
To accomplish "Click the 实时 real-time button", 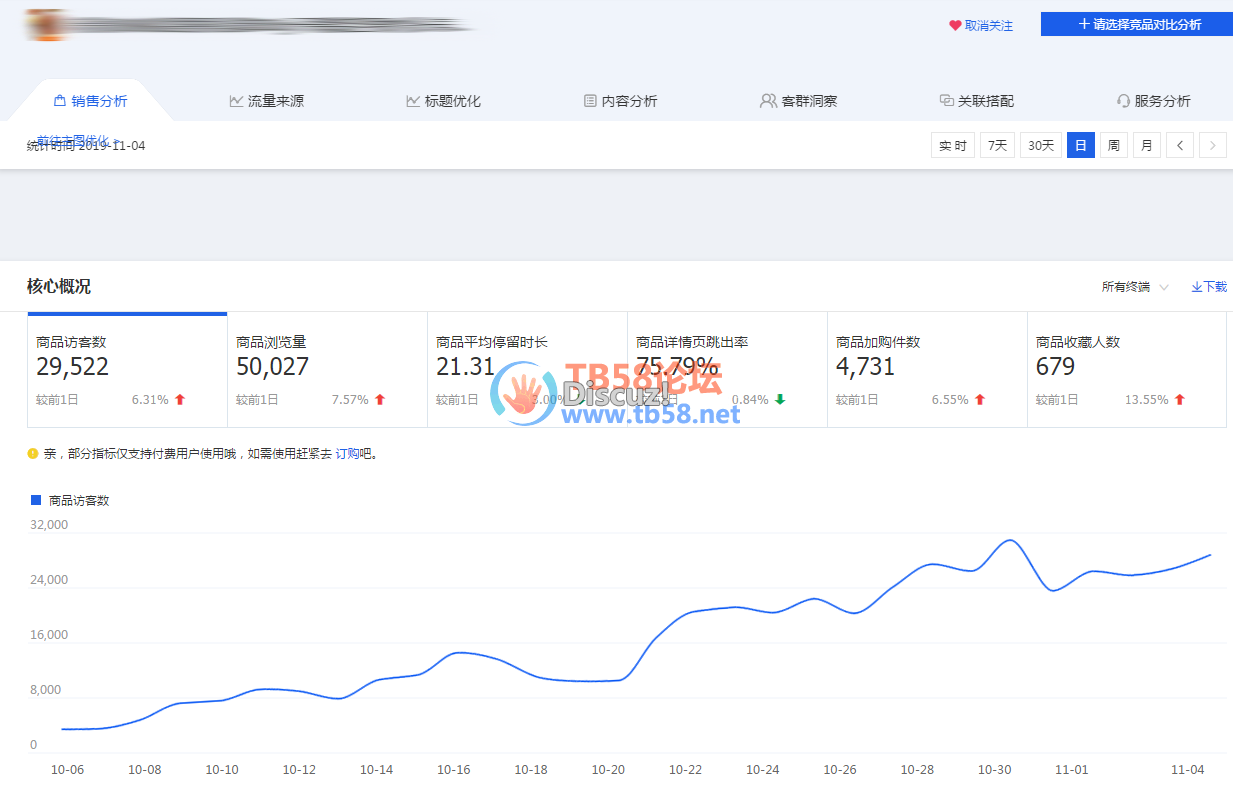I will pos(952,146).
